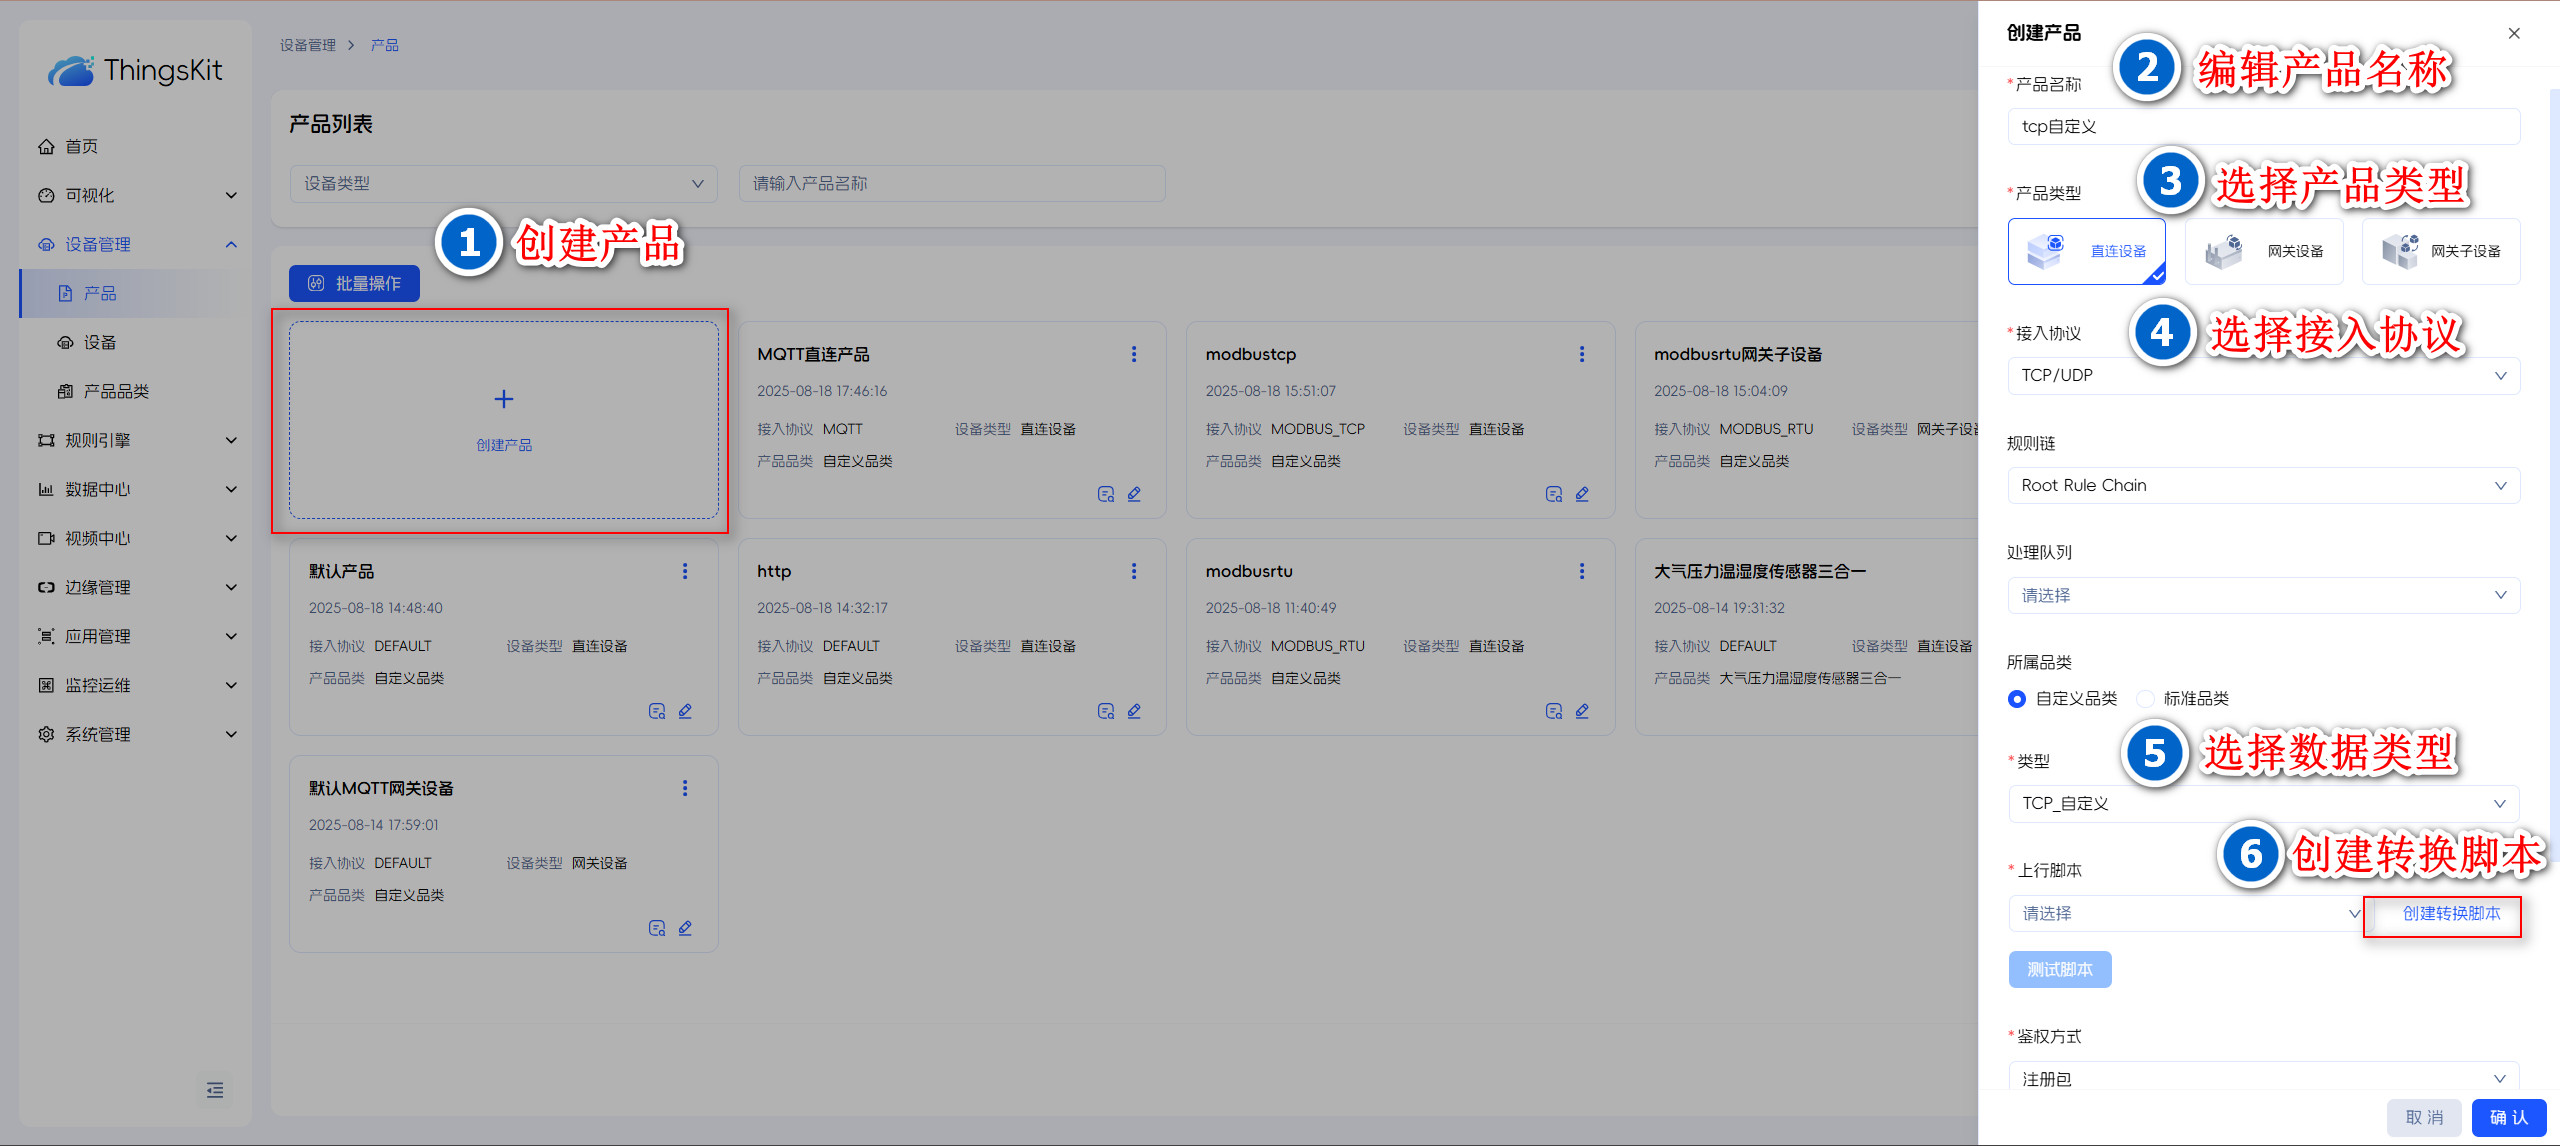This screenshot has width=2560, height=1146.
Task: Click the 确认 button
Action: (2508, 1117)
